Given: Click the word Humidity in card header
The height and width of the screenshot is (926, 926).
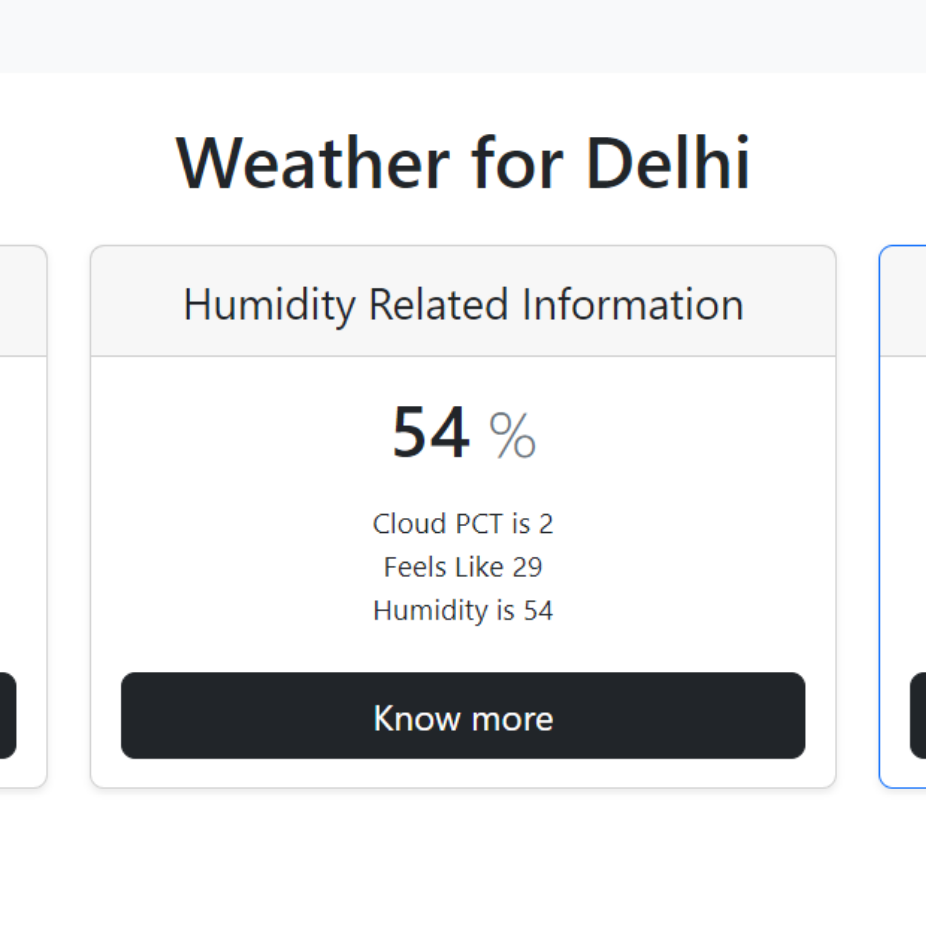Looking at the screenshot, I should (268, 304).
